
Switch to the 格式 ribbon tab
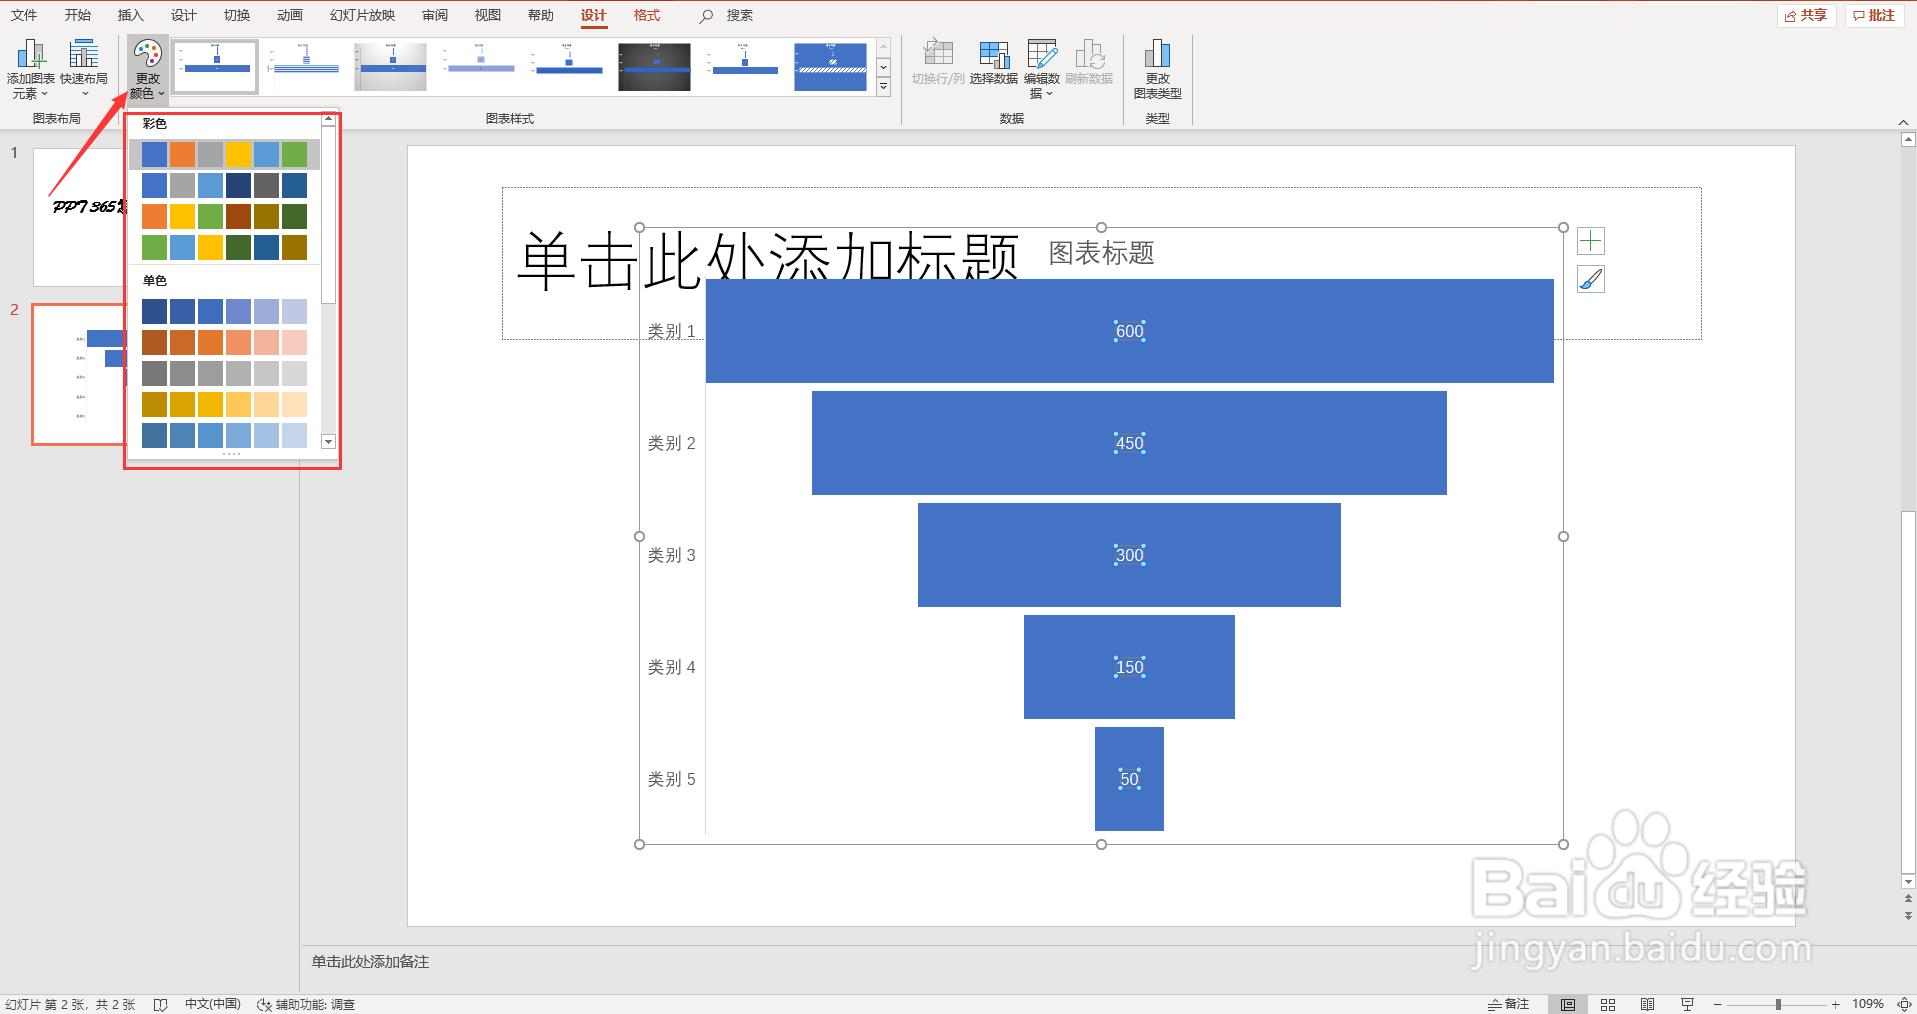(646, 15)
